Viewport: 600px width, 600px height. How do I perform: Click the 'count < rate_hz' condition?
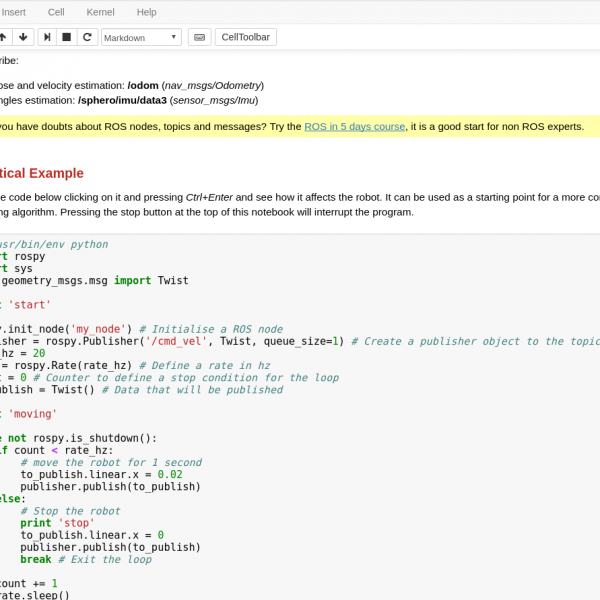[62, 450]
